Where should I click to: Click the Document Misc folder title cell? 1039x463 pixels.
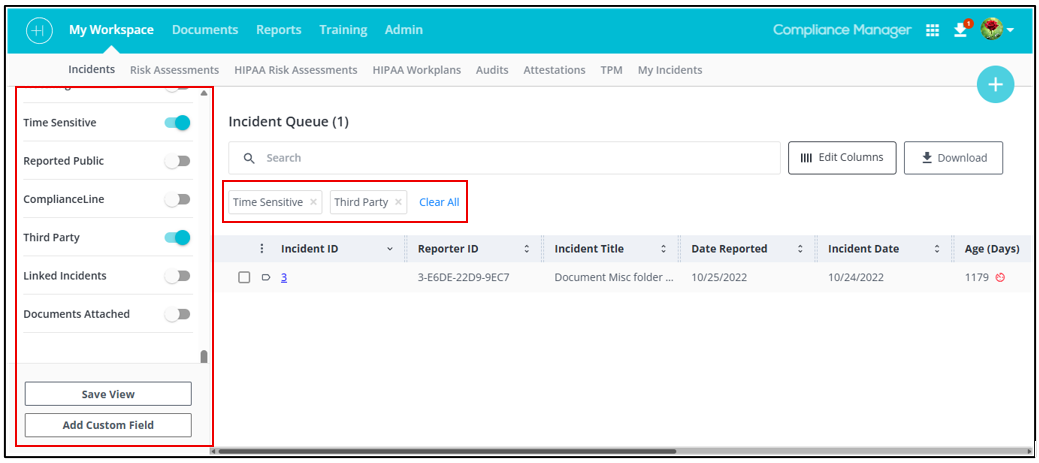point(614,278)
